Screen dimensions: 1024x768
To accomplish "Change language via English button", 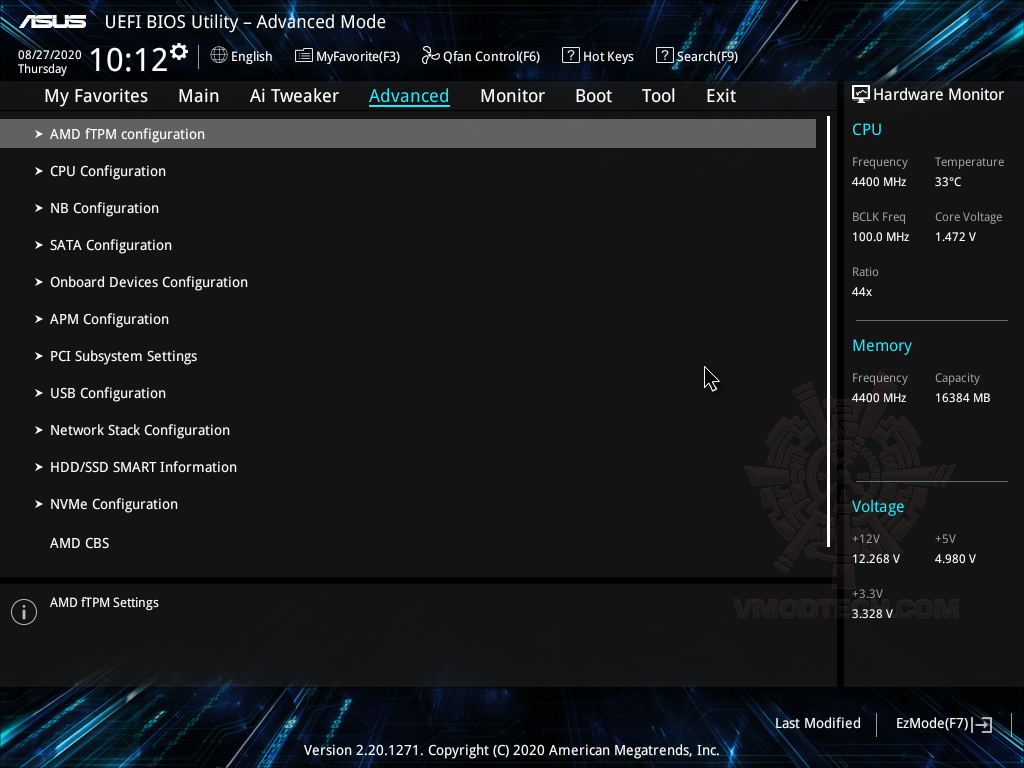I will pos(242,56).
